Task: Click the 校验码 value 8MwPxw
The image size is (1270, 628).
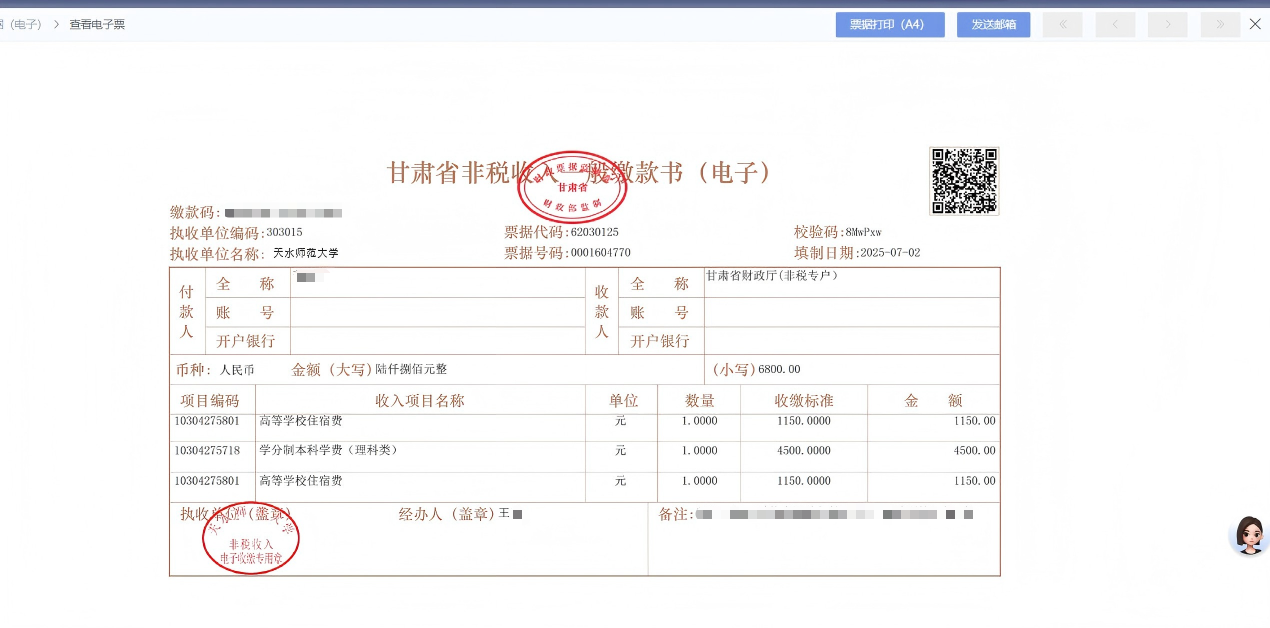Action: coord(863,233)
